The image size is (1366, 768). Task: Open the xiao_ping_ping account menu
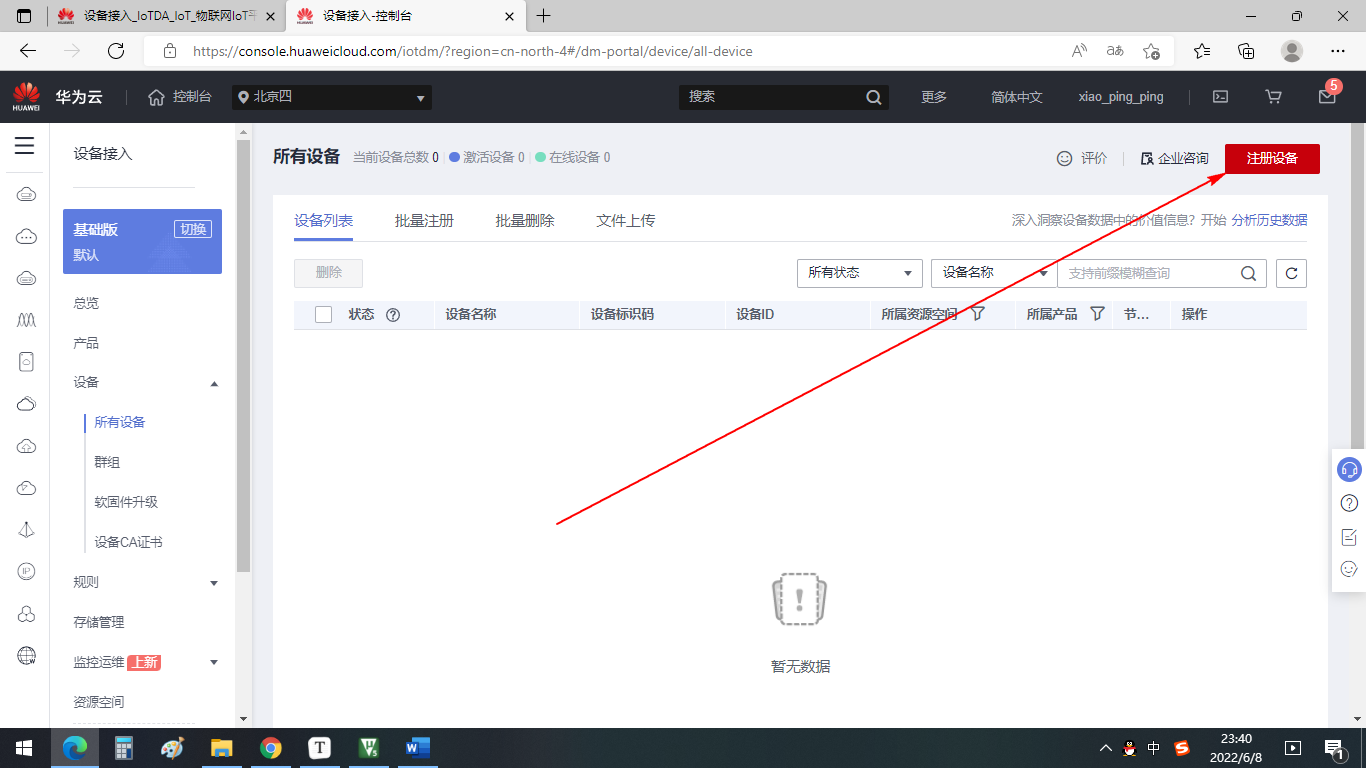(x=1121, y=97)
